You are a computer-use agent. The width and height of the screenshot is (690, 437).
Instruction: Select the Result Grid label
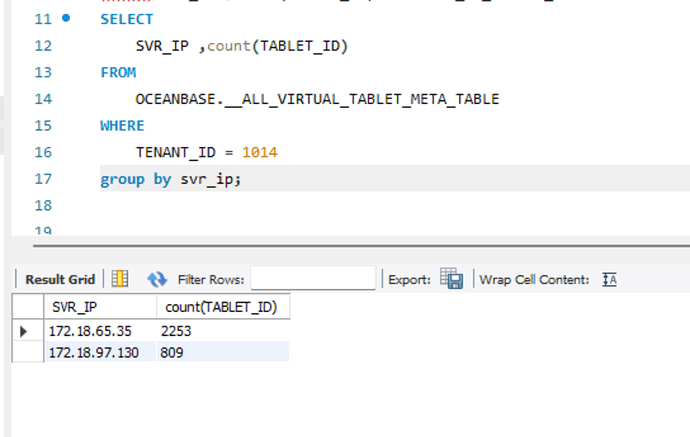pyautogui.click(x=60, y=280)
